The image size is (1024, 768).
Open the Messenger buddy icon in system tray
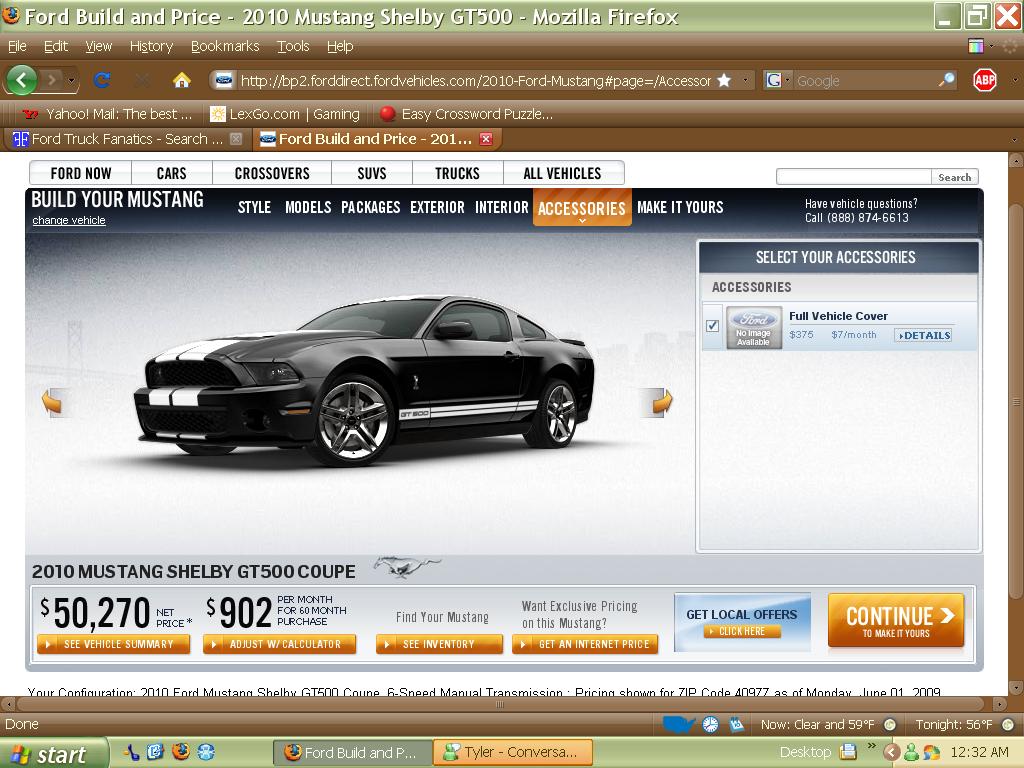[x=911, y=752]
